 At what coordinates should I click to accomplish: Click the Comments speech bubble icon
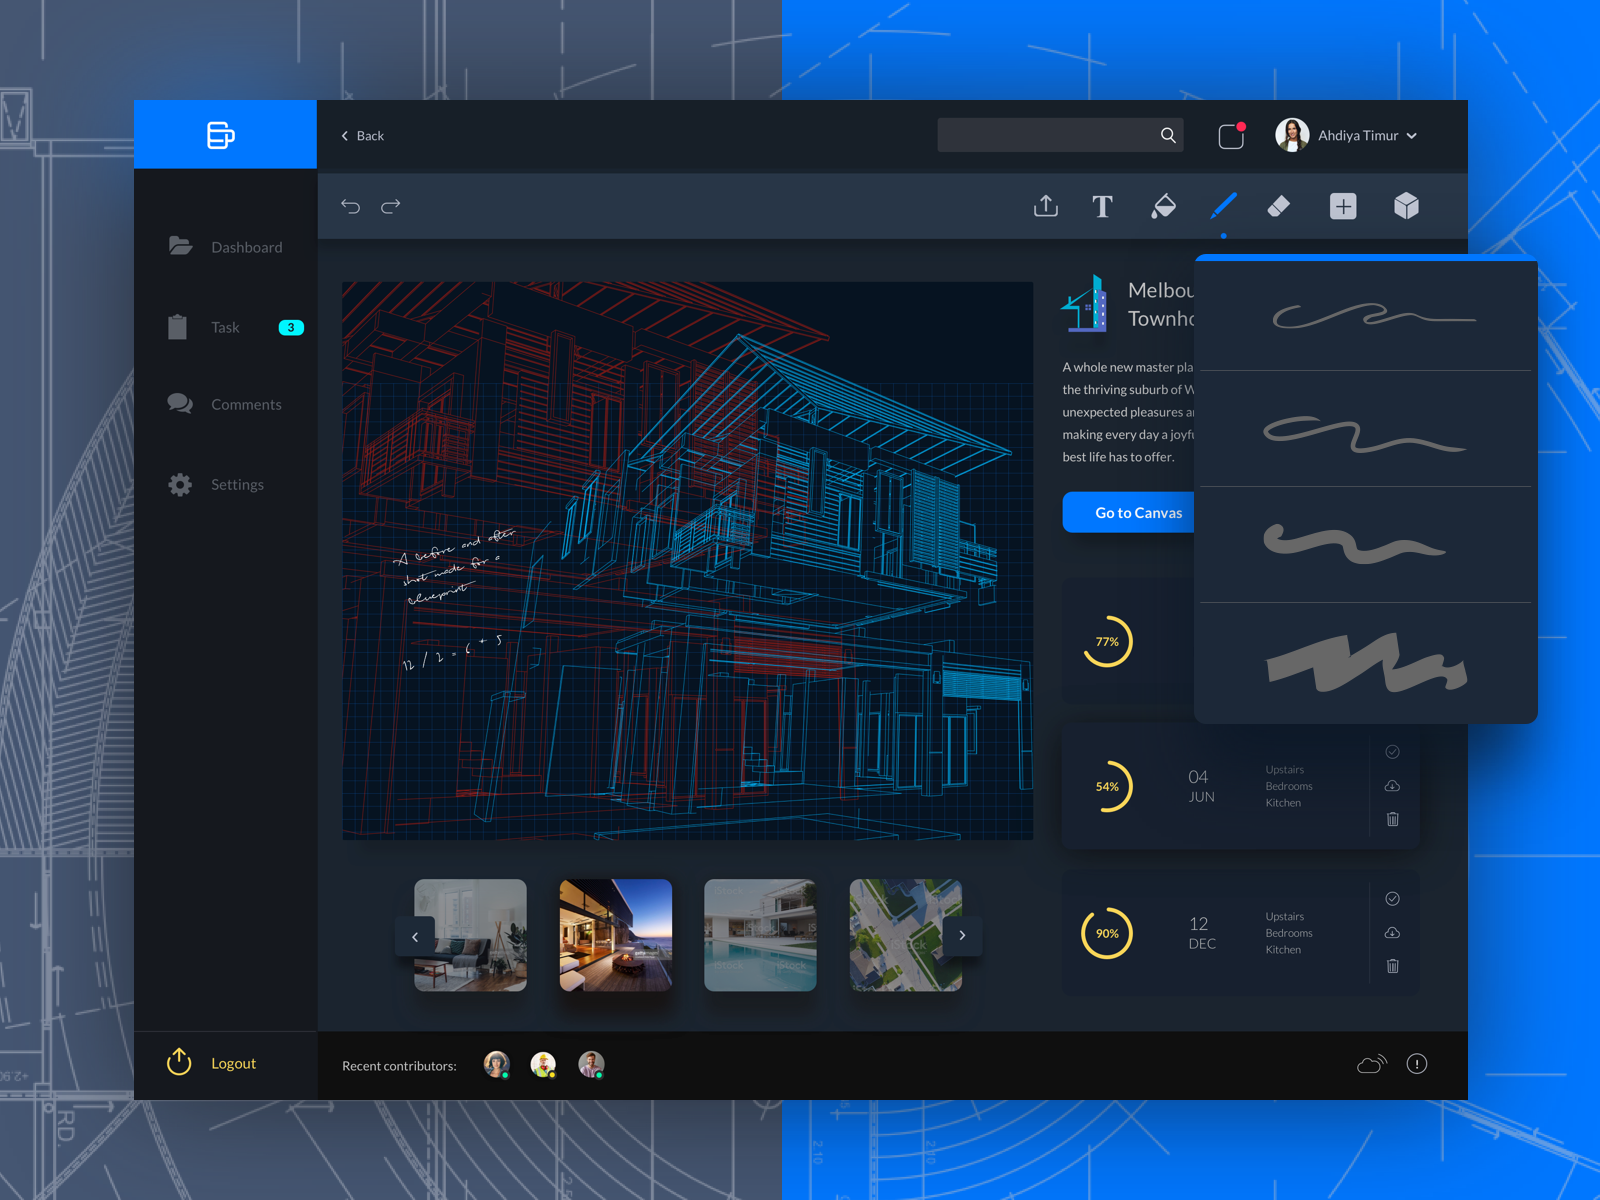point(180,404)
